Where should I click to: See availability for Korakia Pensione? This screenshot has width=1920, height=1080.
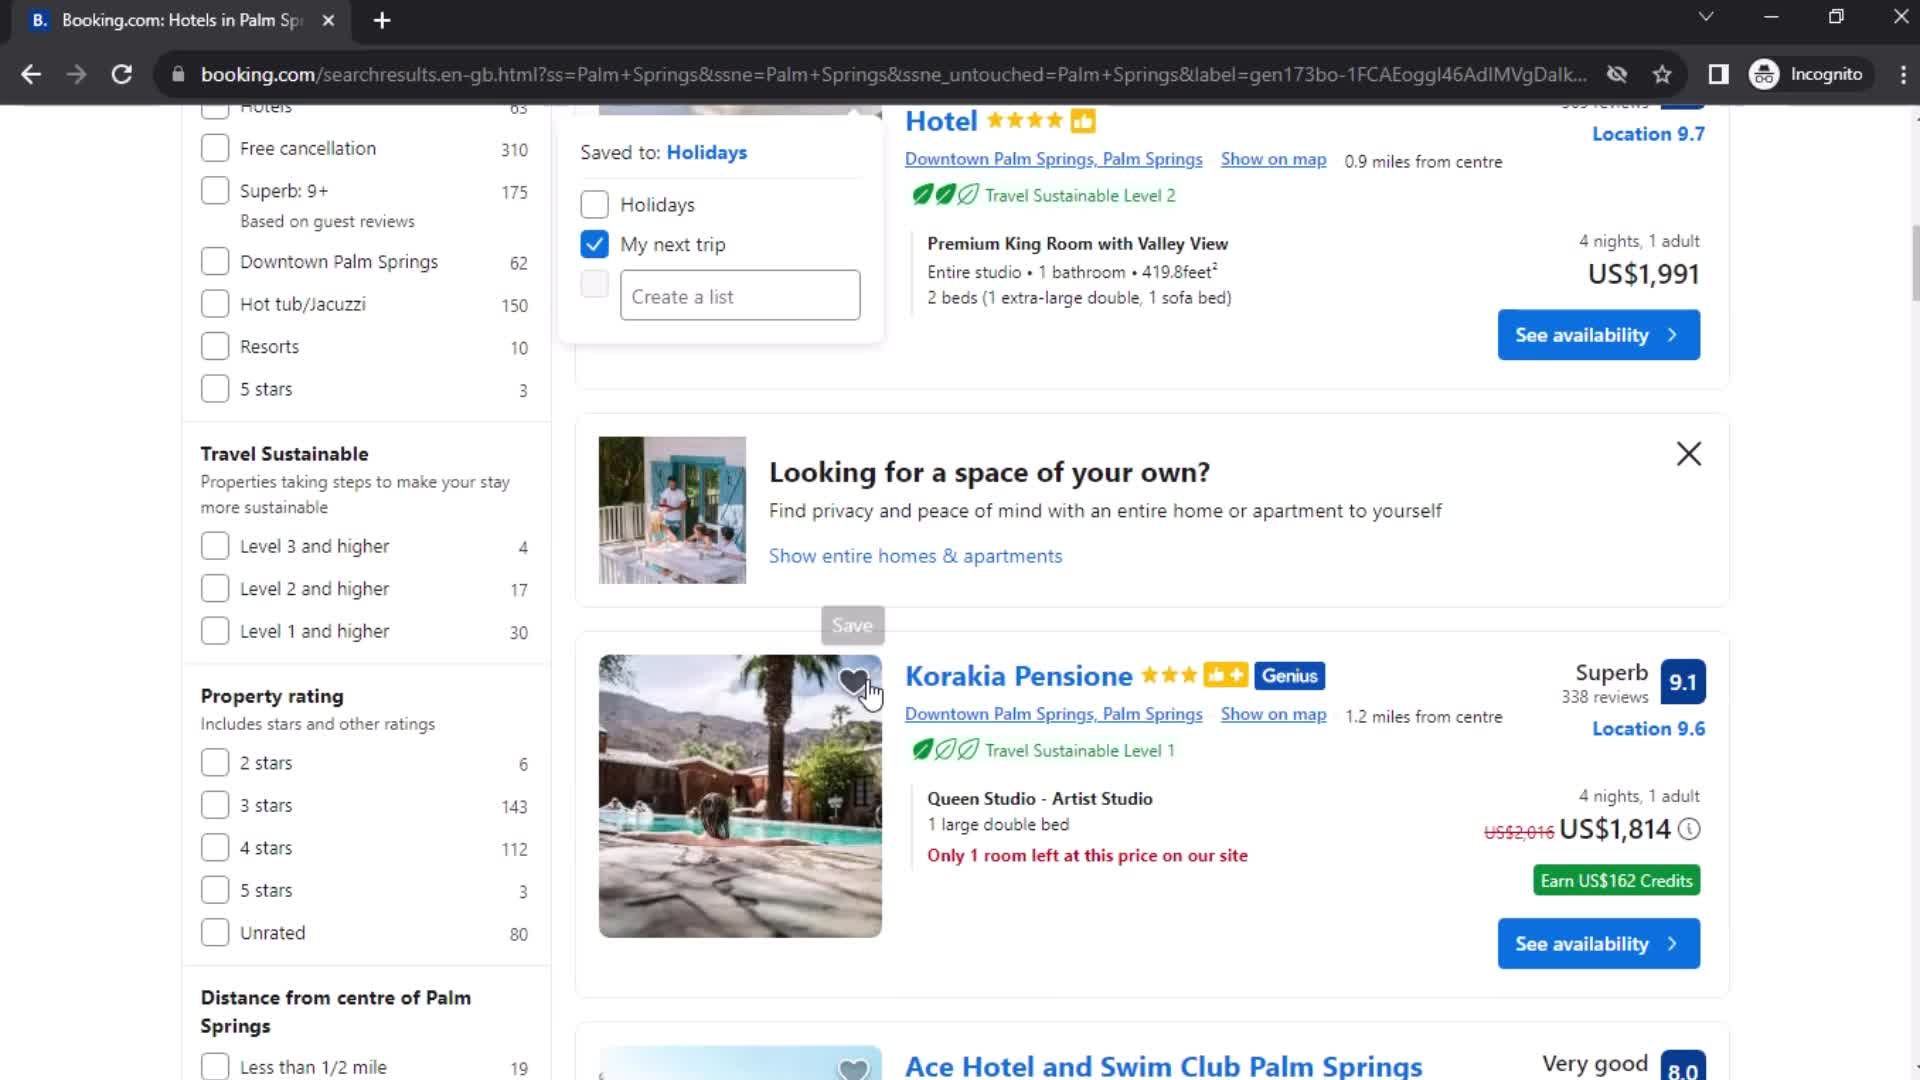point(1598,944)
